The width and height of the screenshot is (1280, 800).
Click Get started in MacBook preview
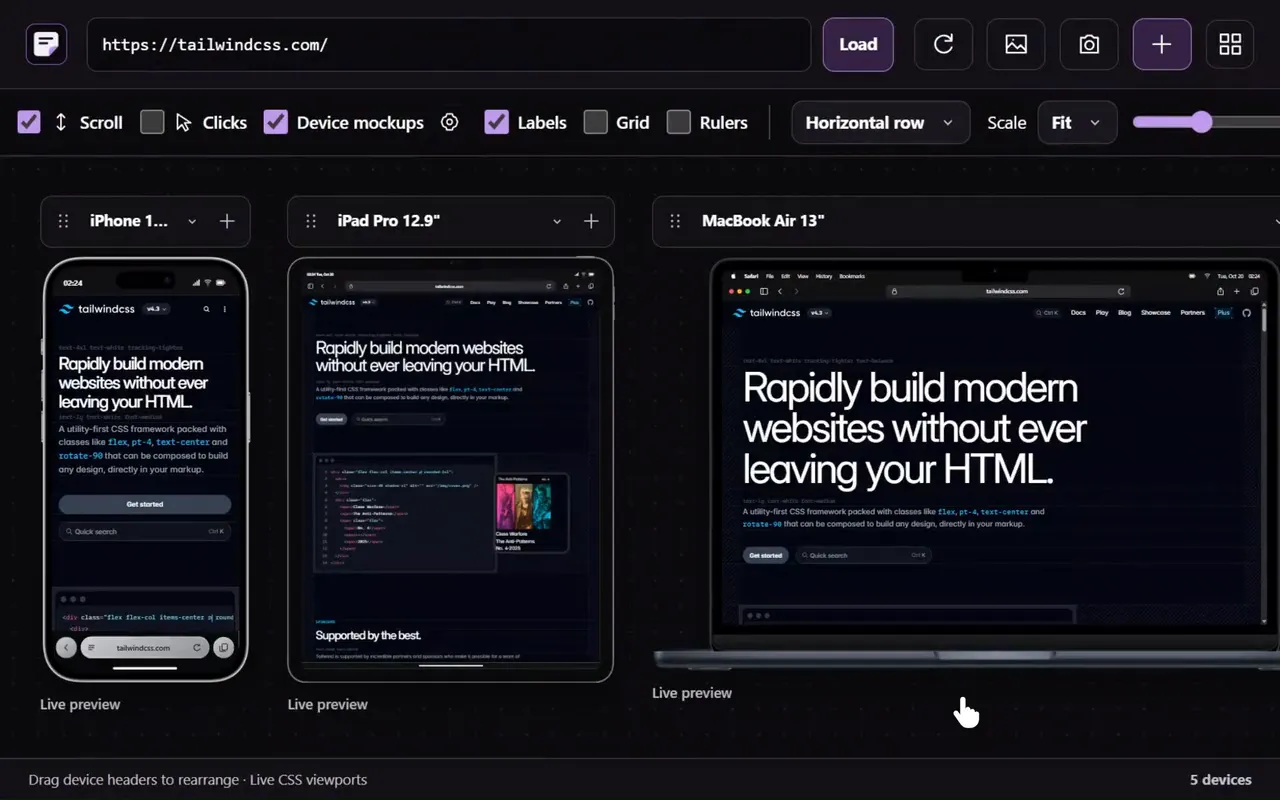click(x=766, y=555)
